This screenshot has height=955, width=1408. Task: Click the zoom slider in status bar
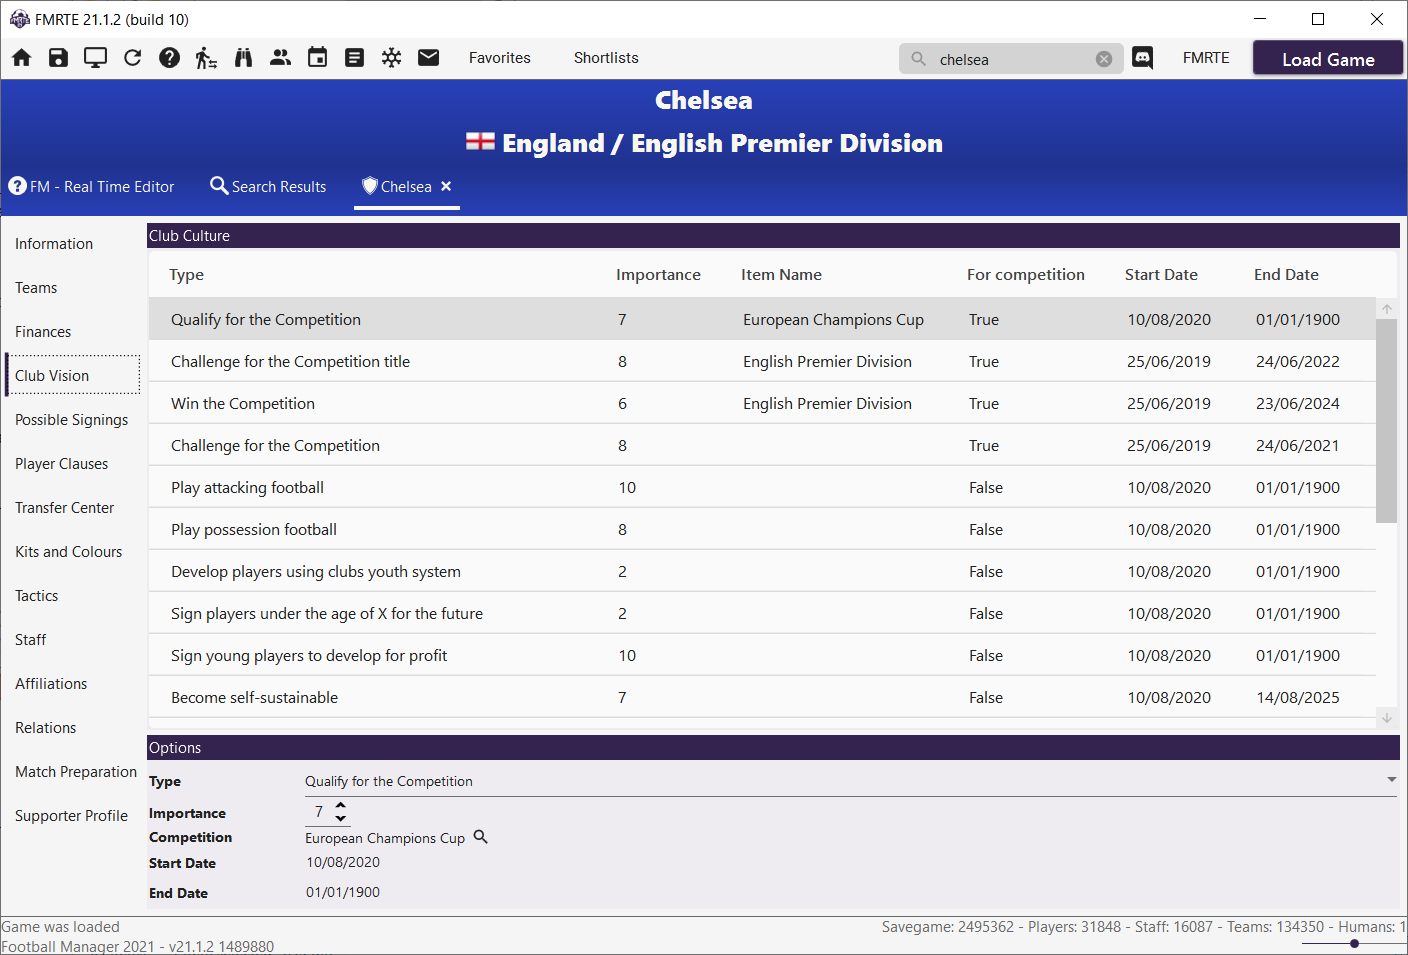[x=1354, y=943]
